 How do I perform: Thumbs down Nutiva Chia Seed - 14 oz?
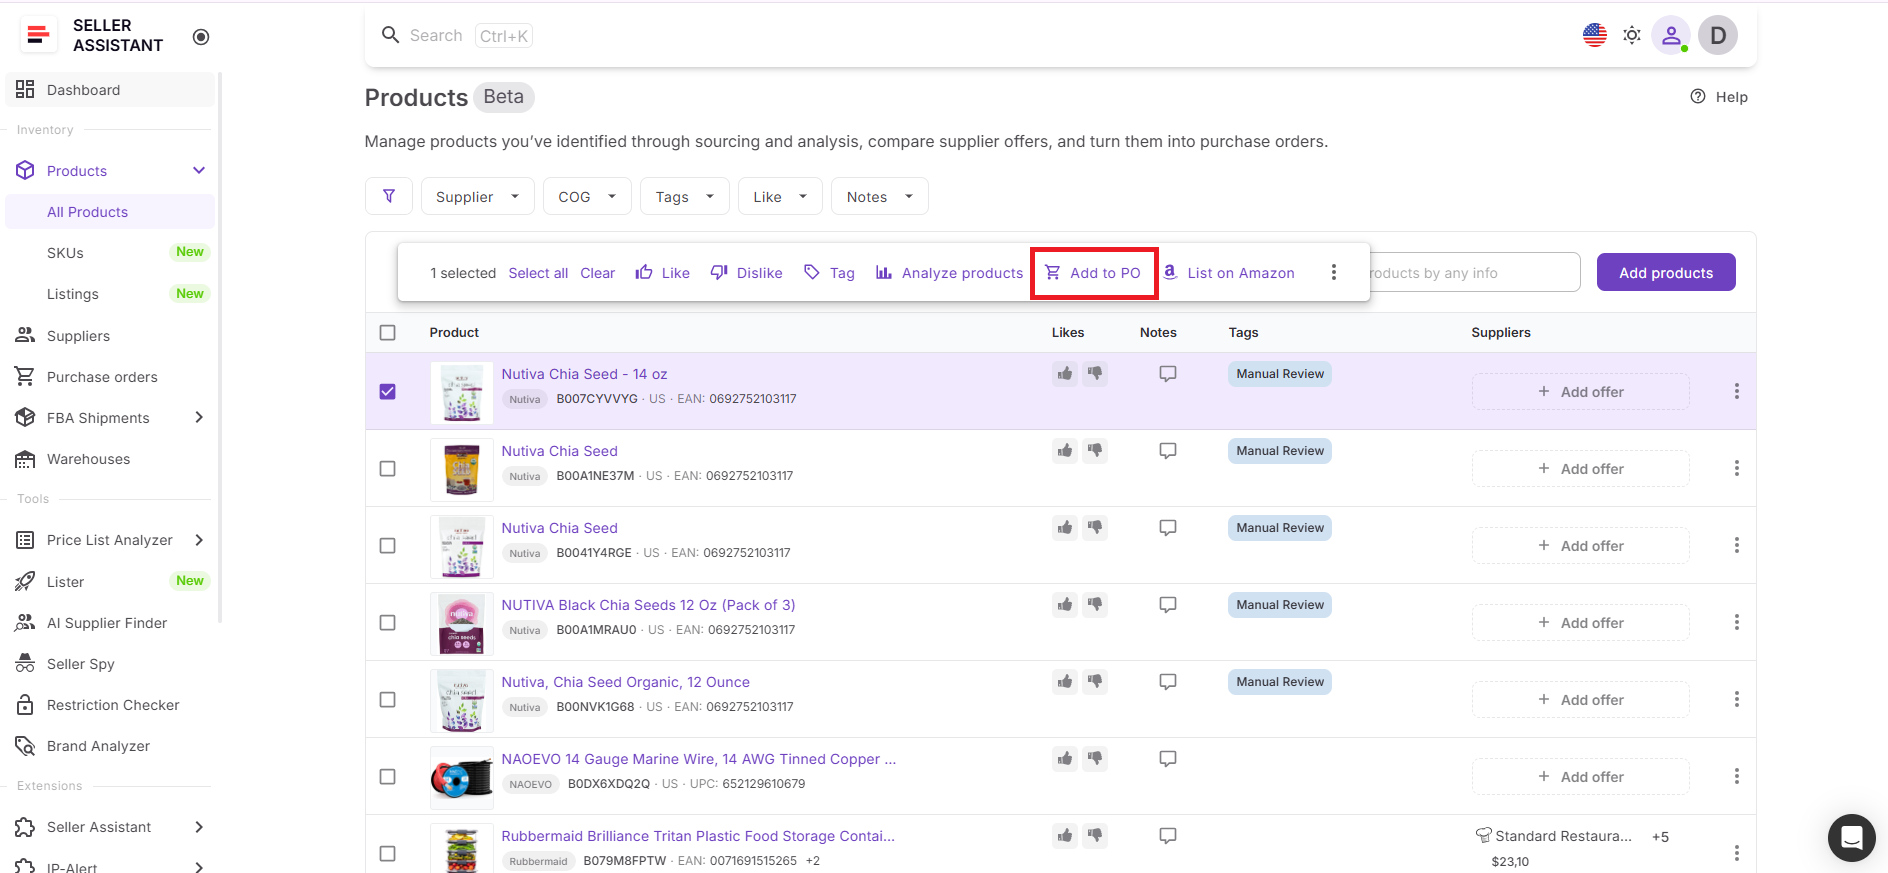(1096, 374)
